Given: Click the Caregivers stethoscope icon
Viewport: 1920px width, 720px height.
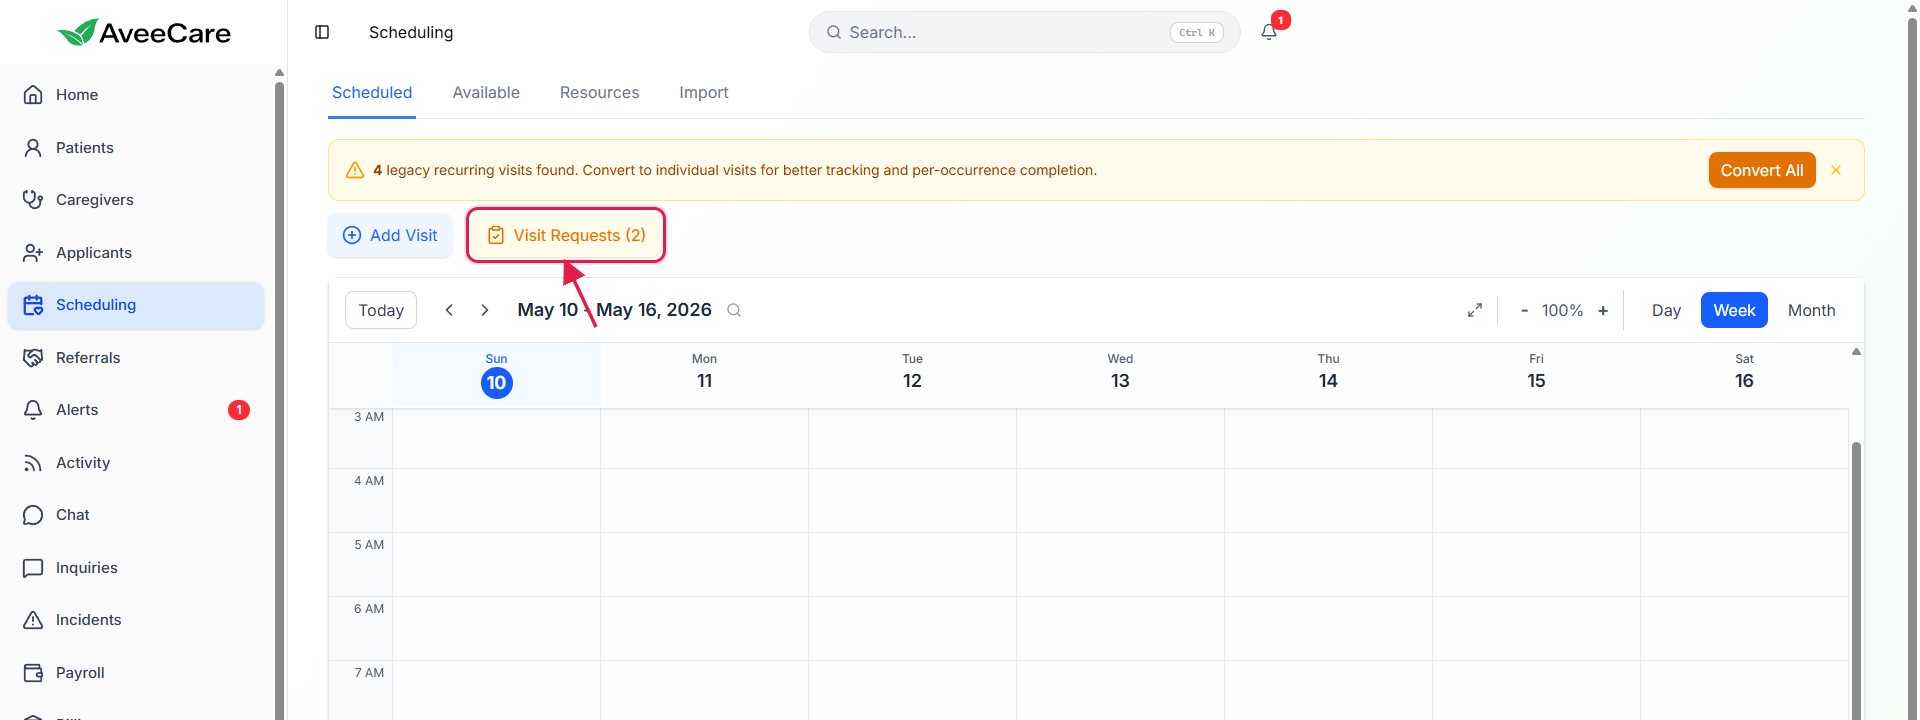Looking at the screenshot, I should click(33, 200).
